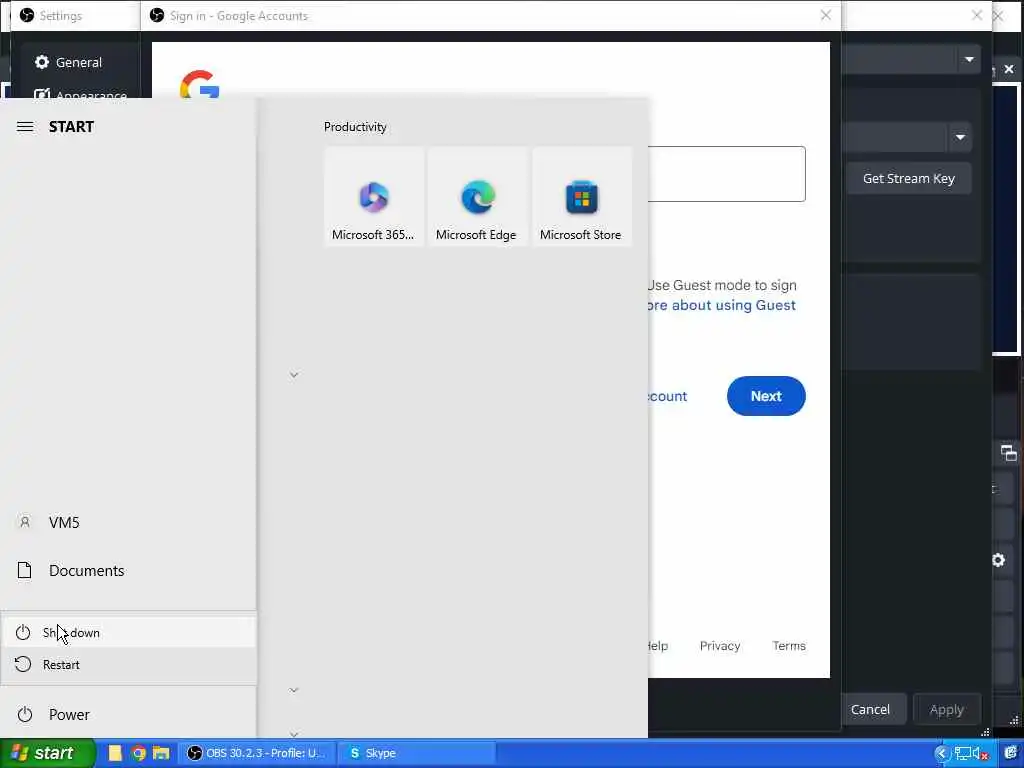The image size is (1024, 768).
Task: Click the network tray icon
Action: pyautogui.click(x=963, y=754)
